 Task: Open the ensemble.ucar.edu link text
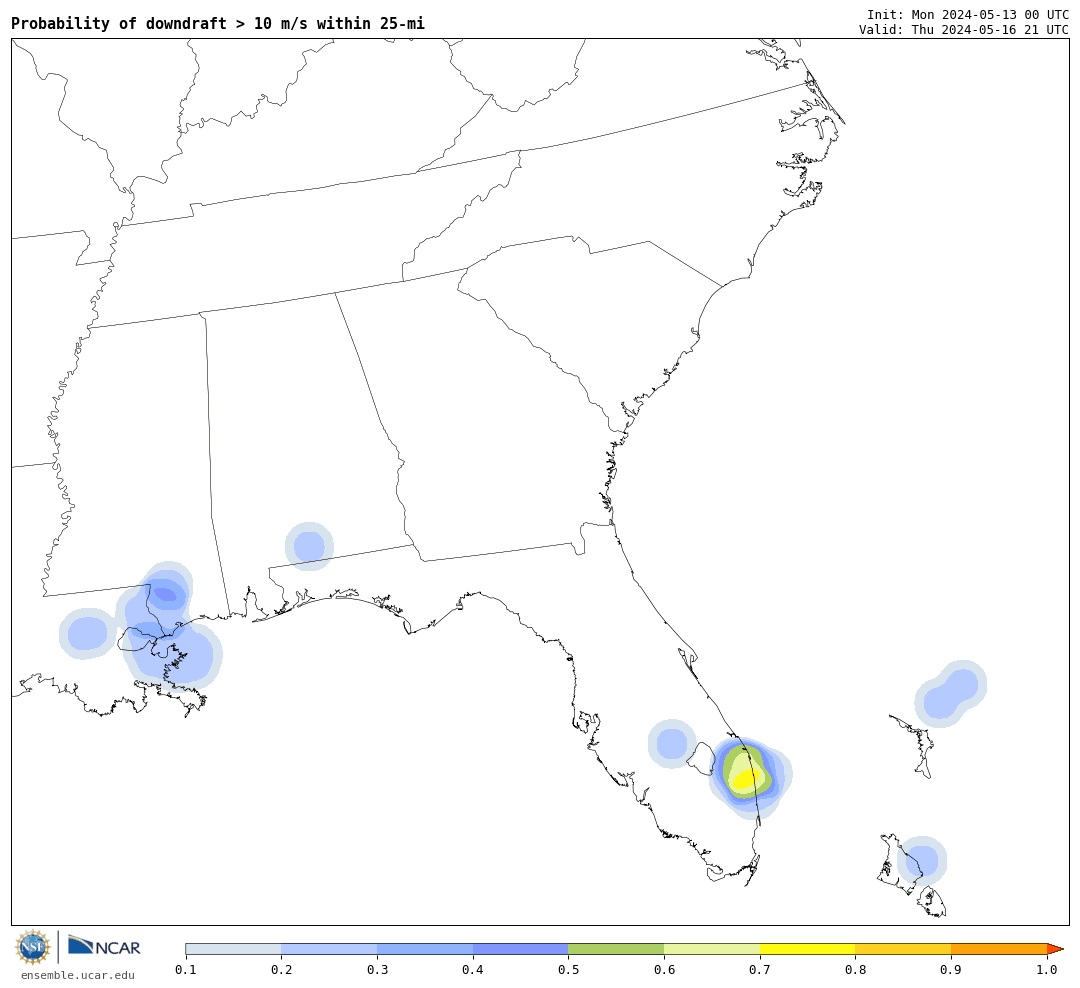click(x=78, y=975)
